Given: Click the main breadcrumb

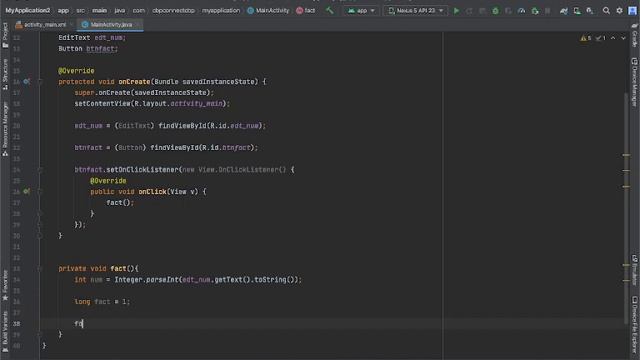Looking at the screenshot, I should tap(99, 11).
